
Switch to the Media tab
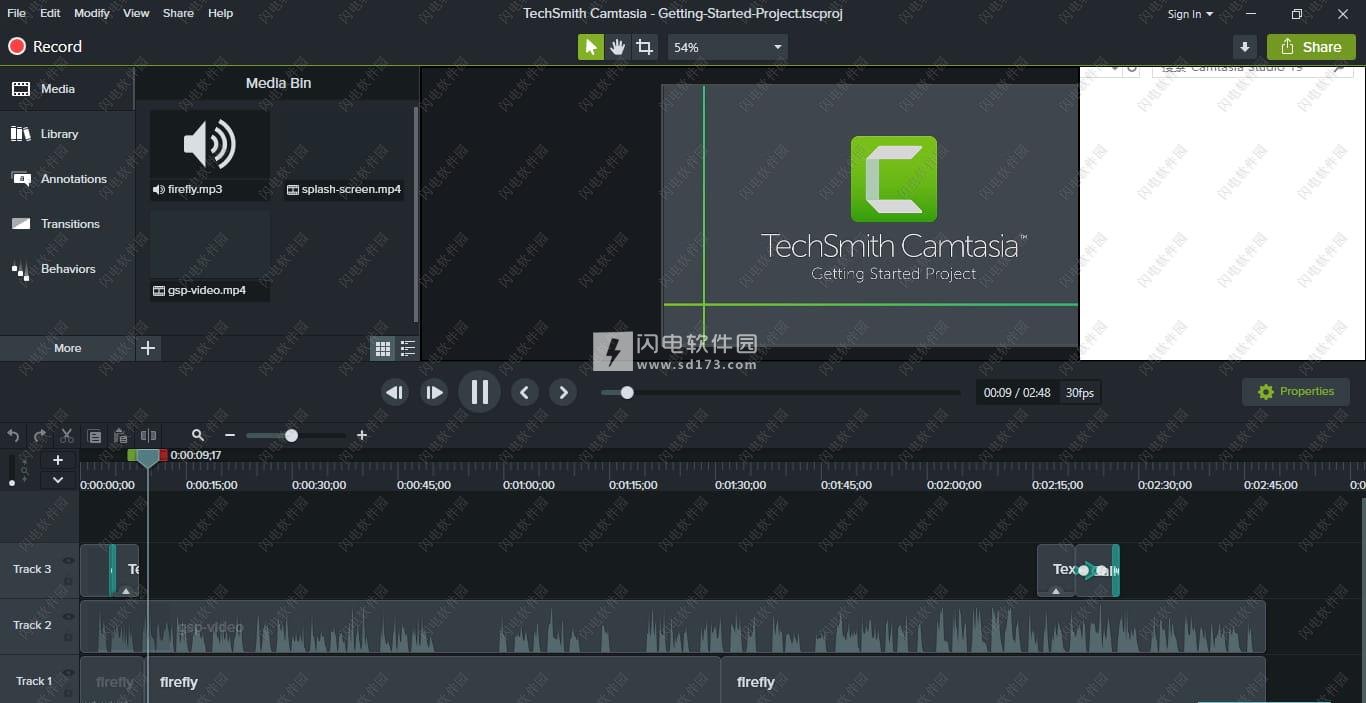point(67,89)
